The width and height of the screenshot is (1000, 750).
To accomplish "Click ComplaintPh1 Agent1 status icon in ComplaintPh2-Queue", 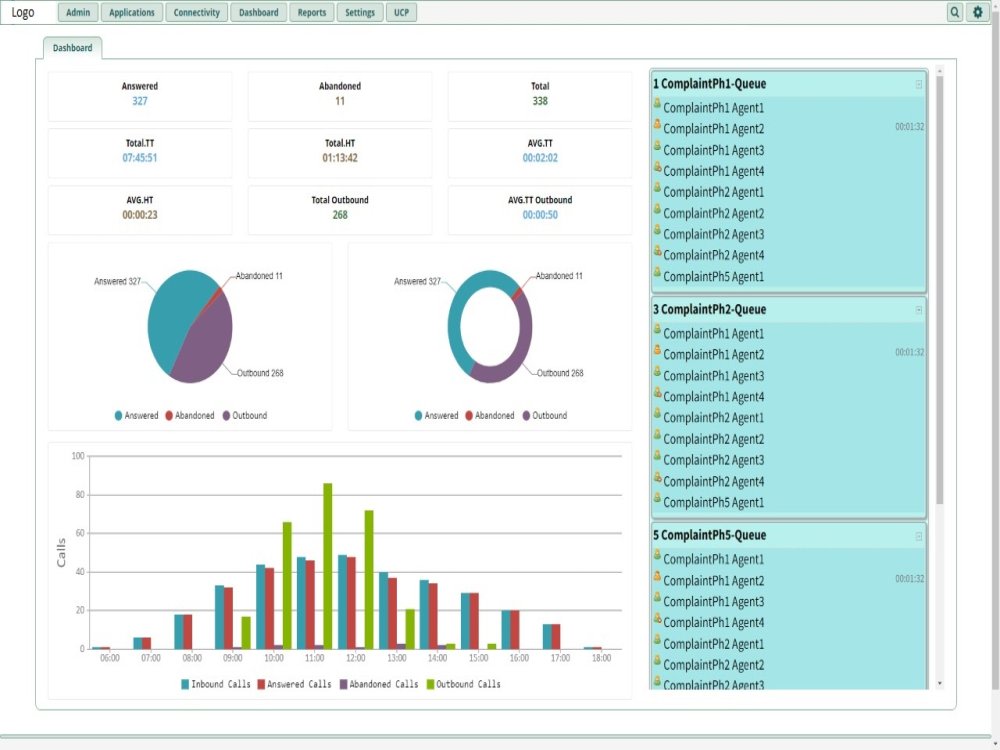I will pos(657,330).
